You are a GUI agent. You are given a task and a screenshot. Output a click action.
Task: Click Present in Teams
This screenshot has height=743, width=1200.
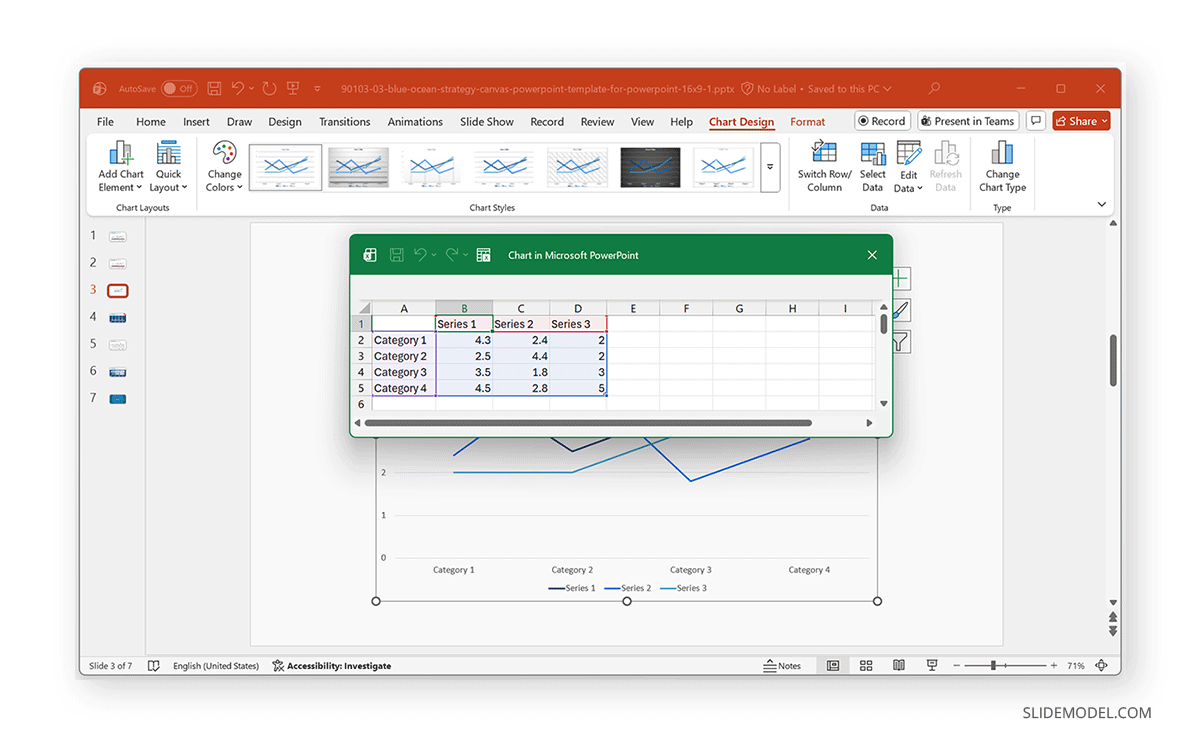point(967,120)
